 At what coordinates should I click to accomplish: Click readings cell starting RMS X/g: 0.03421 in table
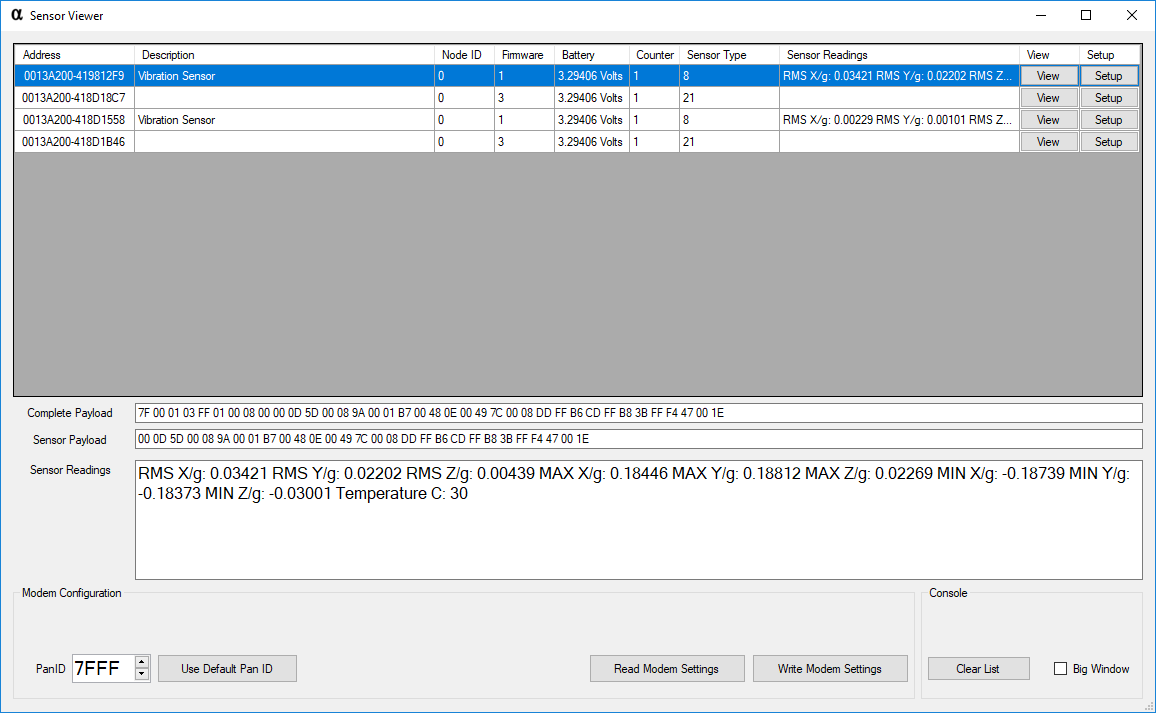(899, 76)
